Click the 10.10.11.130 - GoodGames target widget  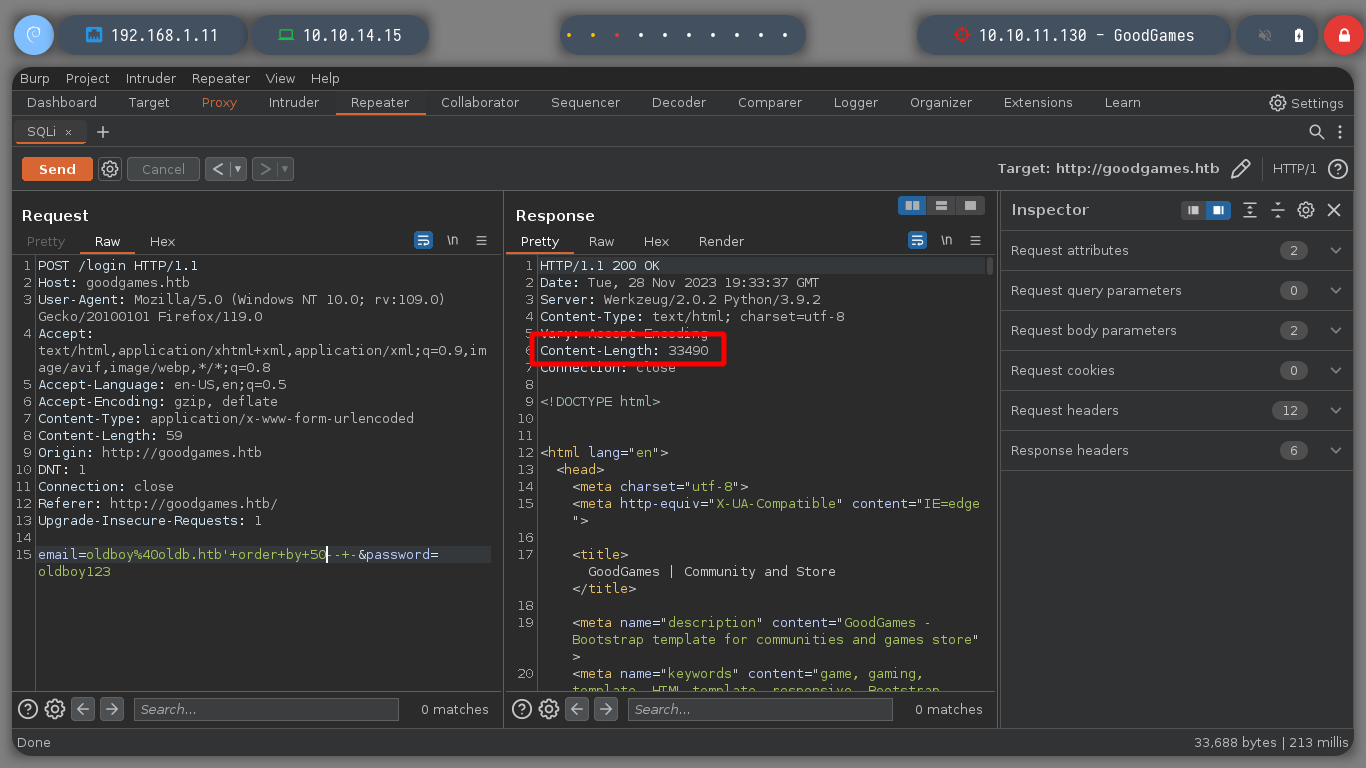pos(1073,35)
